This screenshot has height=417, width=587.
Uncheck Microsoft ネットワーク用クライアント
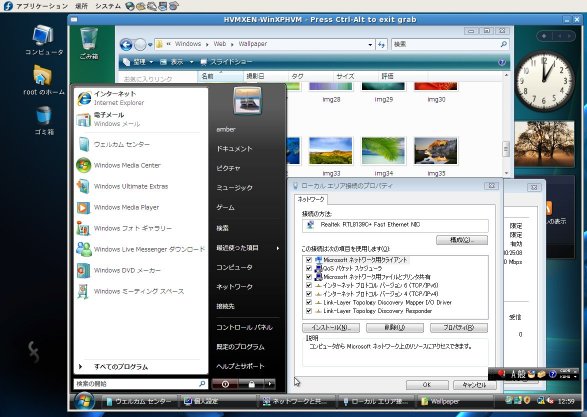tap(309, 260)
